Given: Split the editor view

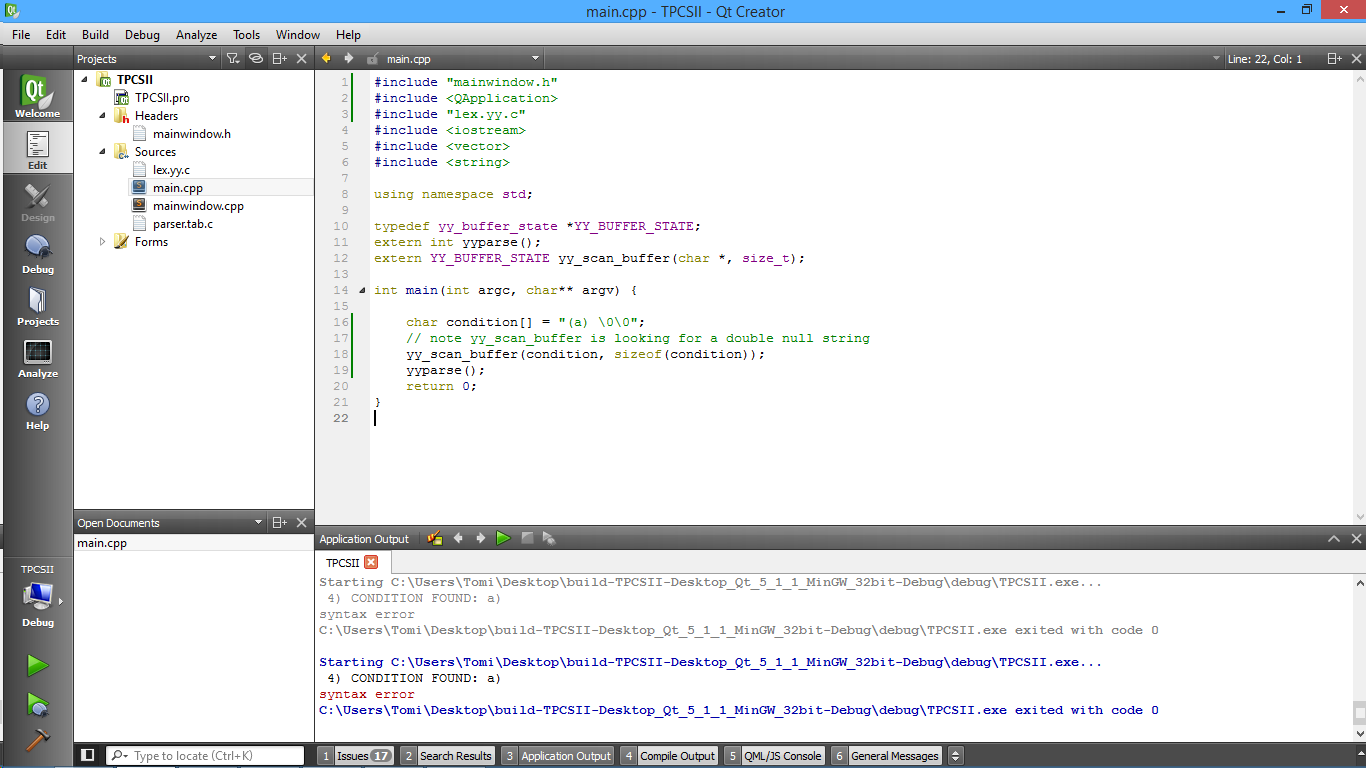Looking at the screenshot, I should click(x=1335, y=59).
